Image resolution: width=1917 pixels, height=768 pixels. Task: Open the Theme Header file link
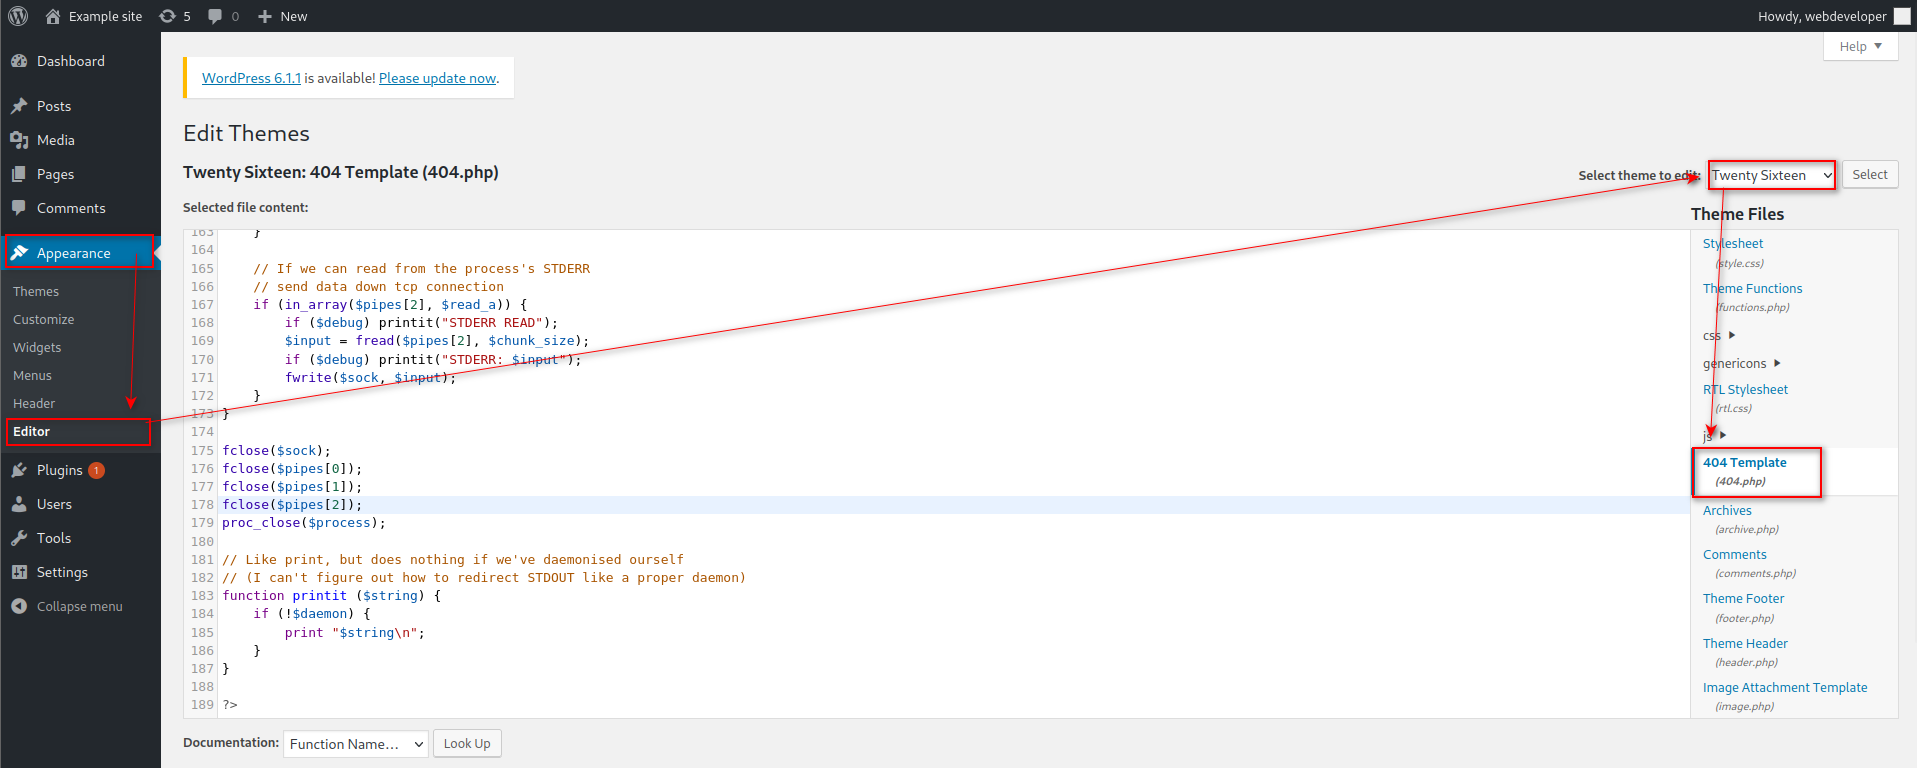[1746, 643]
